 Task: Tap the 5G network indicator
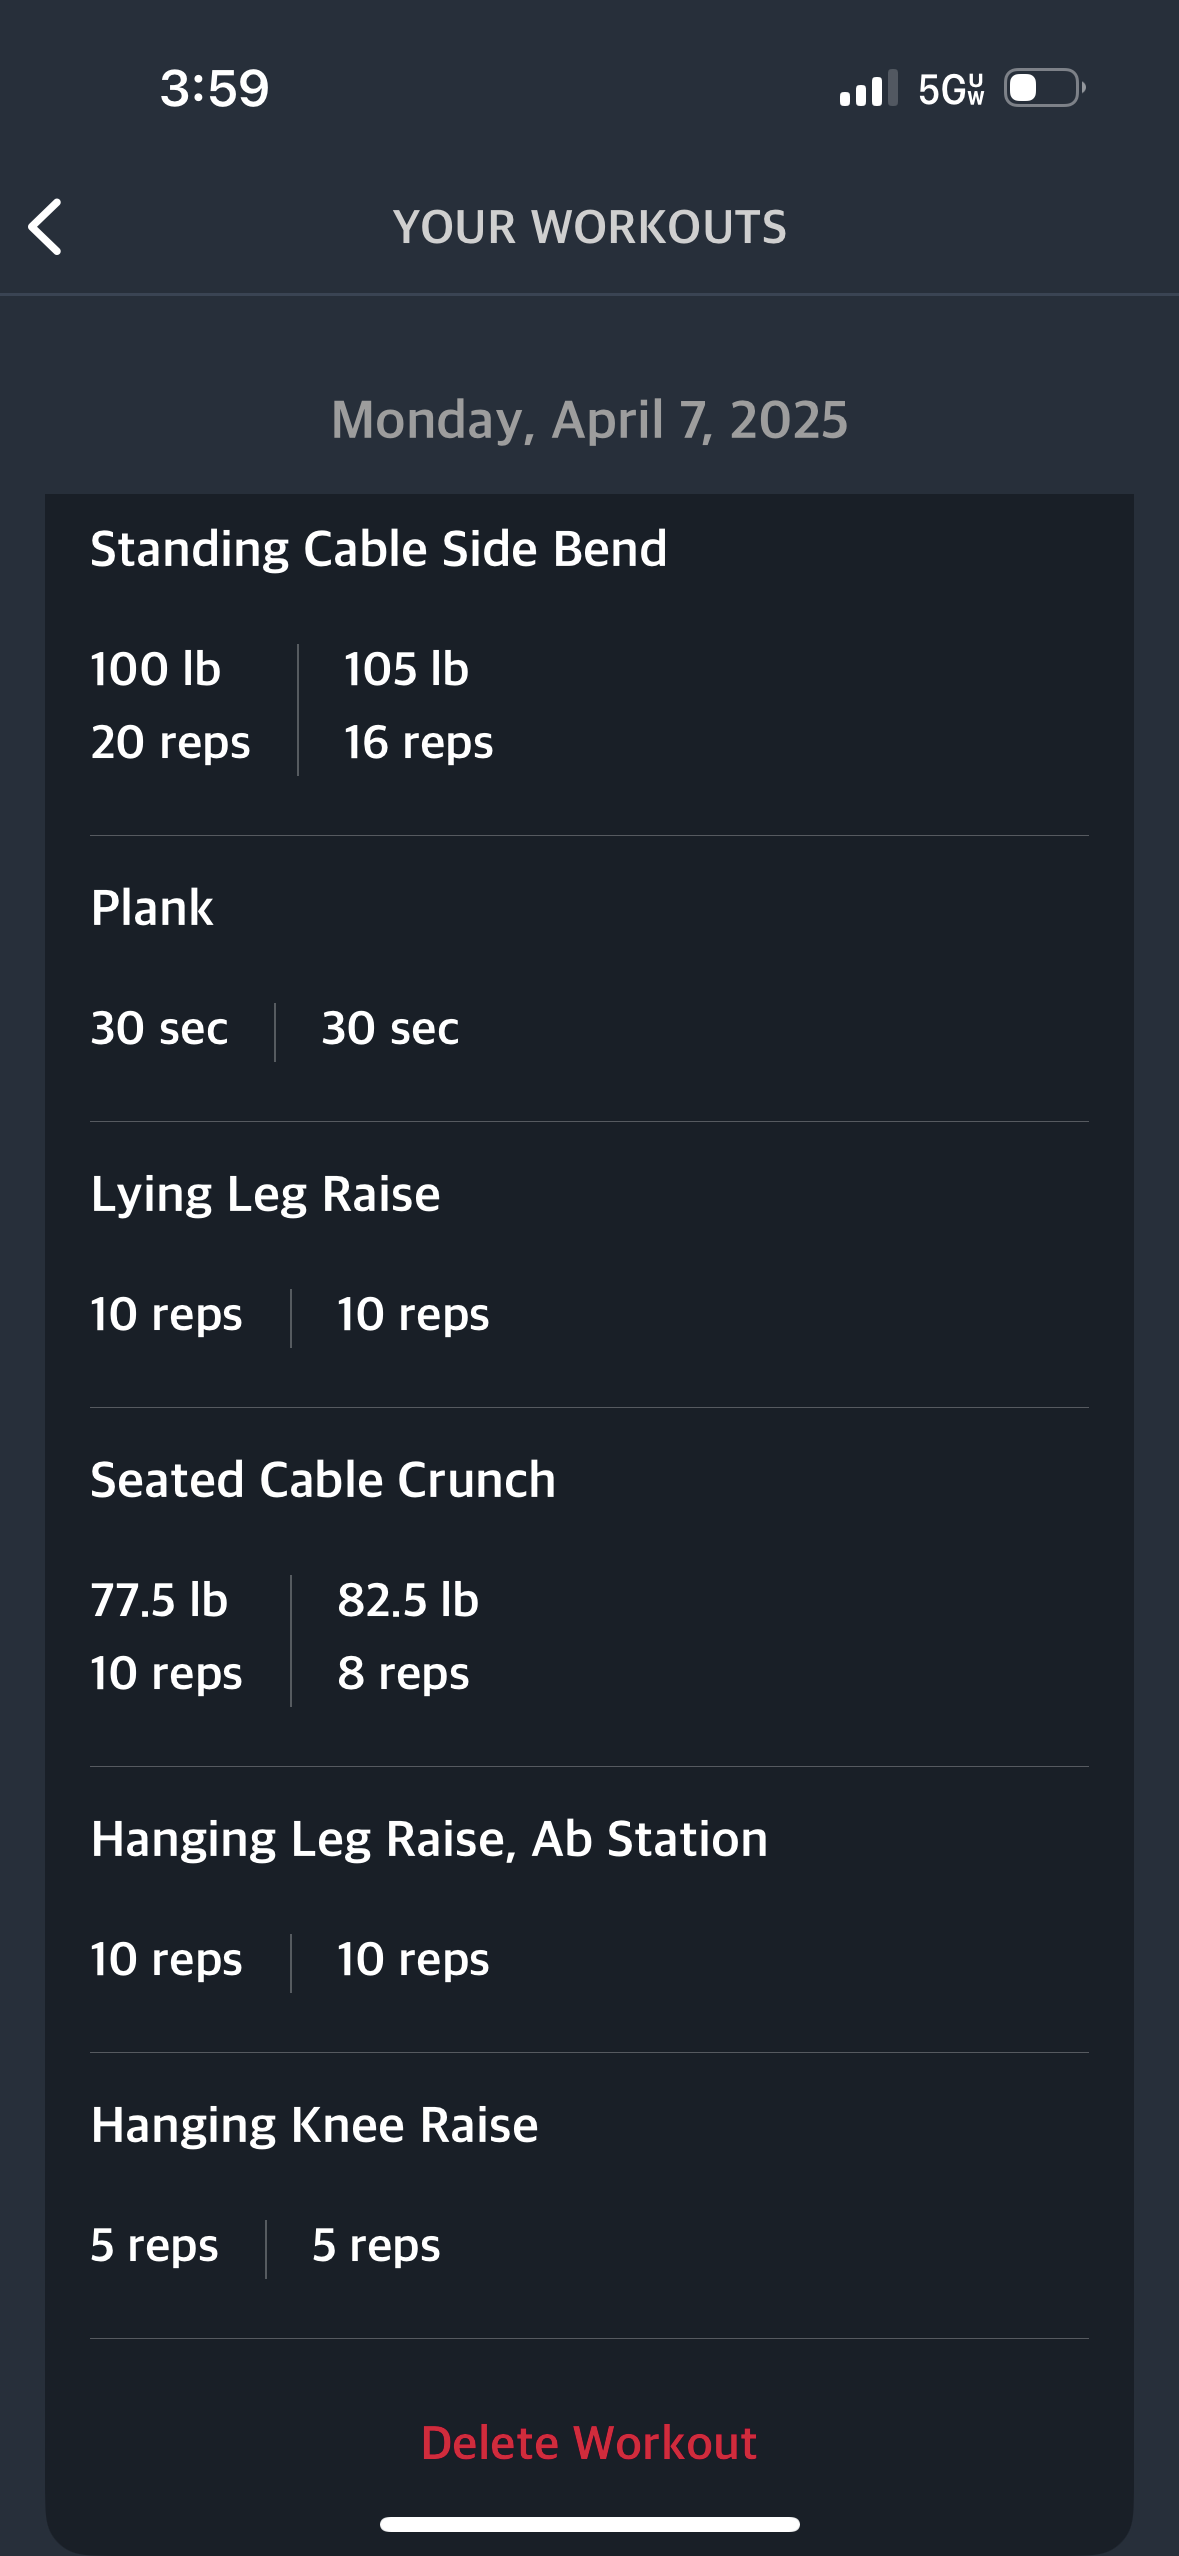pos(951,89)
